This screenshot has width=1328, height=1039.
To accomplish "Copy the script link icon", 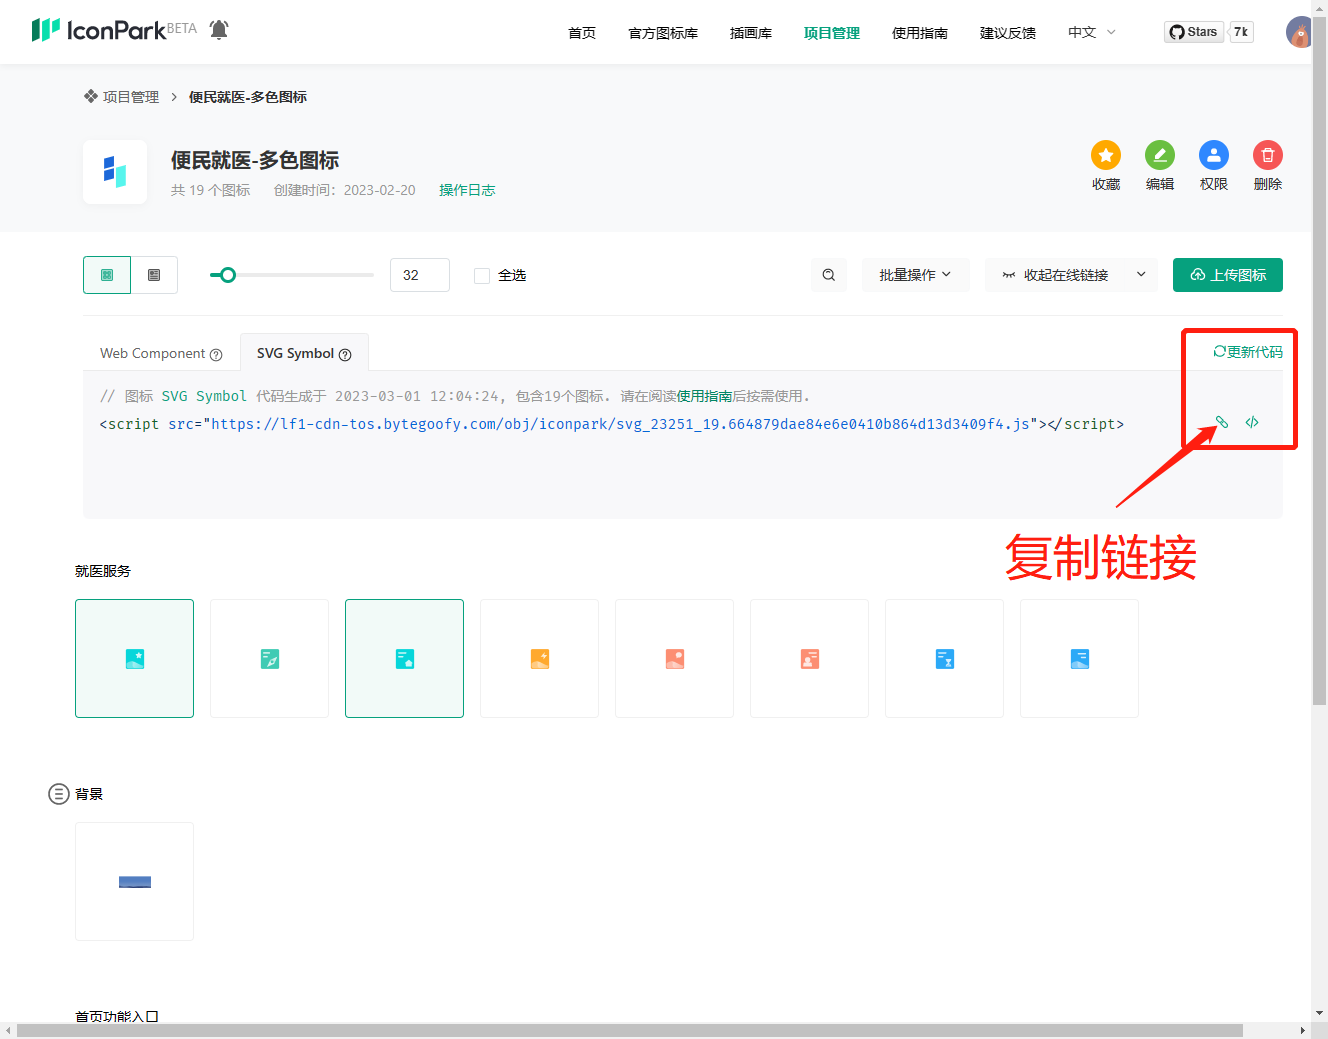I will tap(1221, 422).
